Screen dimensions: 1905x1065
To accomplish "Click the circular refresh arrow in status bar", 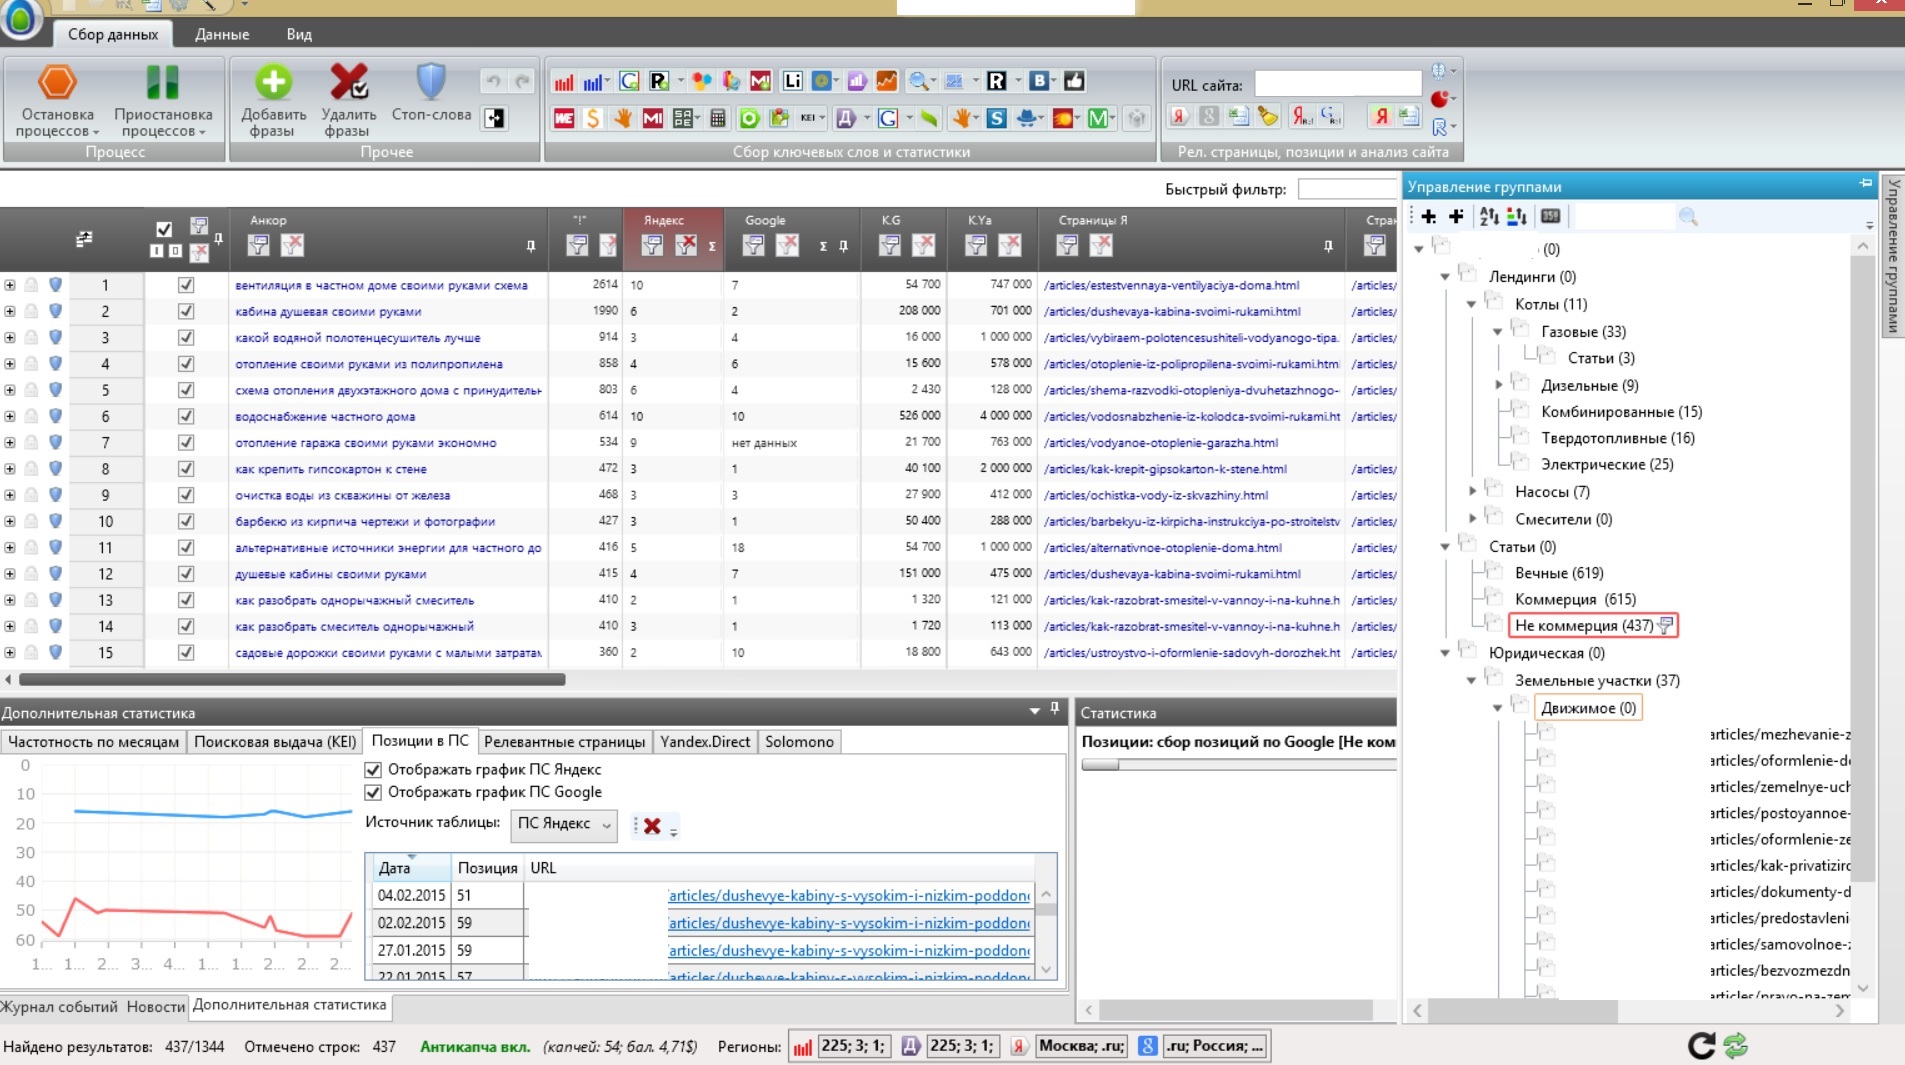I will pyautogui.click(x=1702, y=1046).
